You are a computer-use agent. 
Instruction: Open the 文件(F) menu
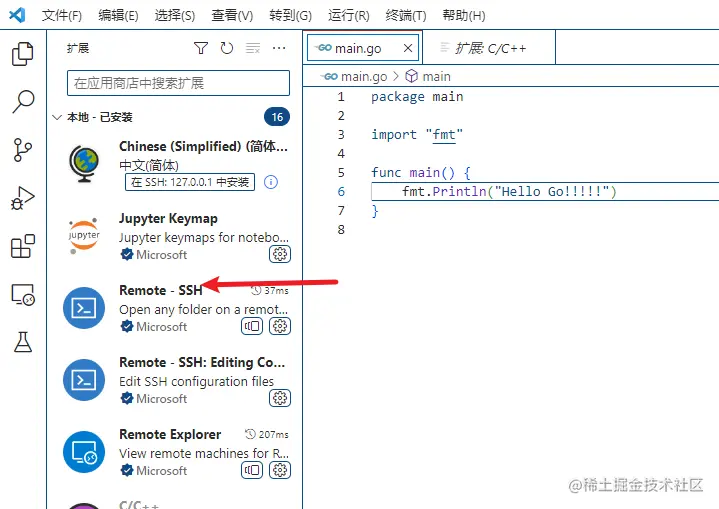pos(61,16)
